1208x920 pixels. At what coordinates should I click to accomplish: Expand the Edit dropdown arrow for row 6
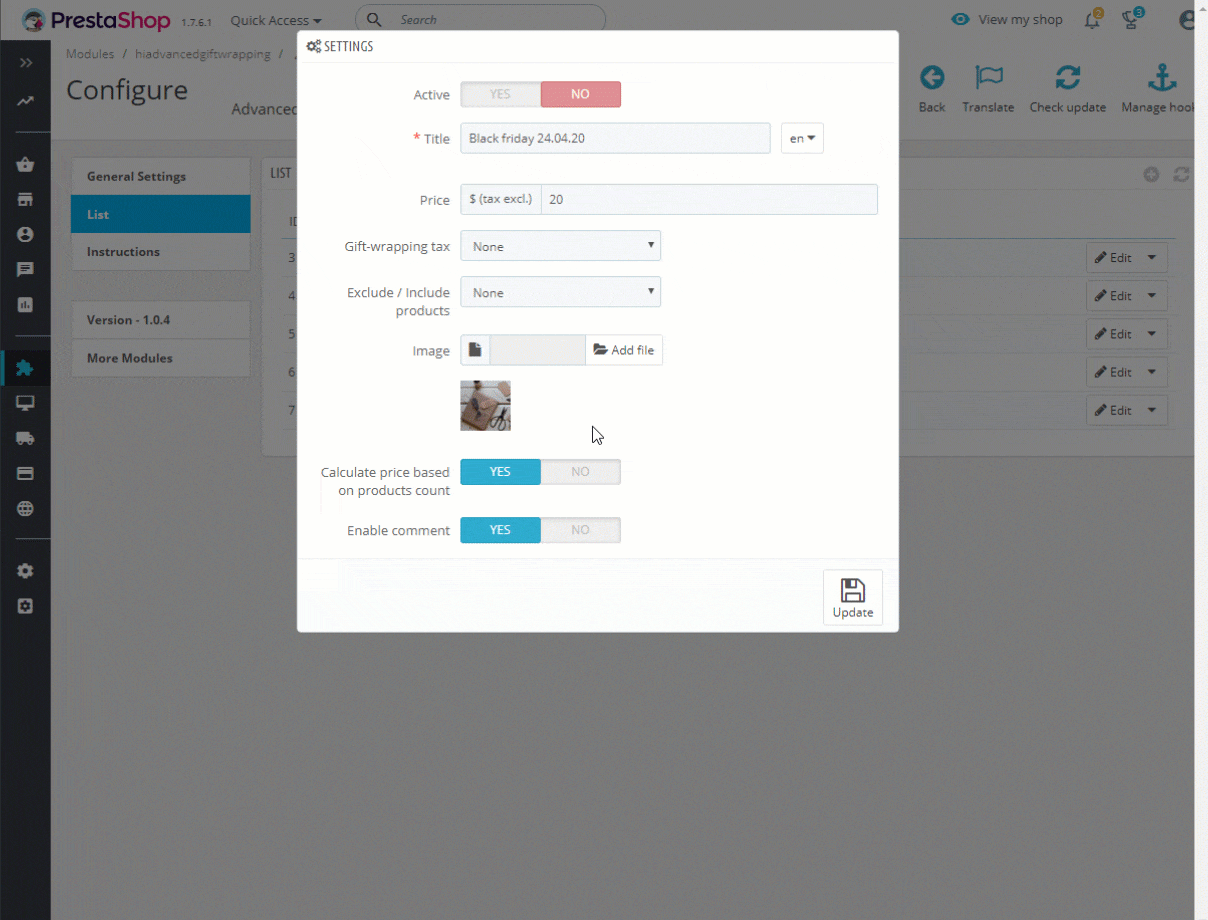pos(1151,371)
